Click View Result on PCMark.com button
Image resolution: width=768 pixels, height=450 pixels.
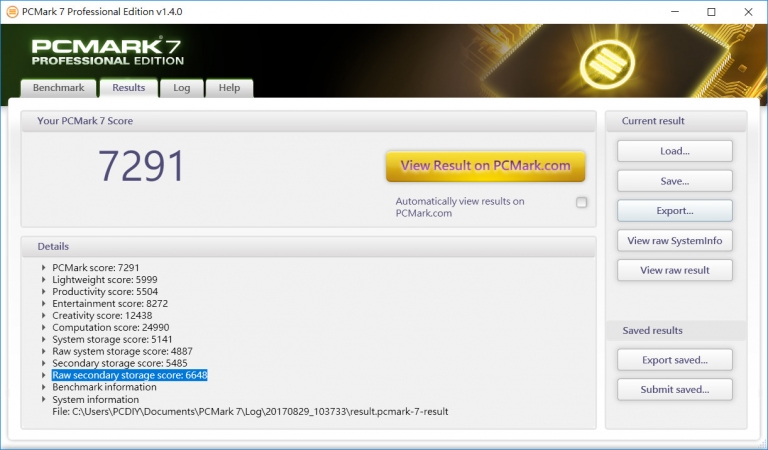[x=485, y=166]
